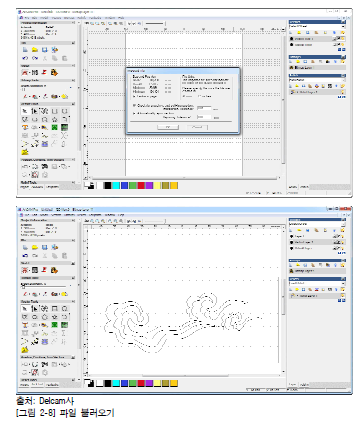This screenshot has height=423, width=362.
Task: Click the yellow Open folder icon in swirl-drawing window
Action: click(35, 247)
